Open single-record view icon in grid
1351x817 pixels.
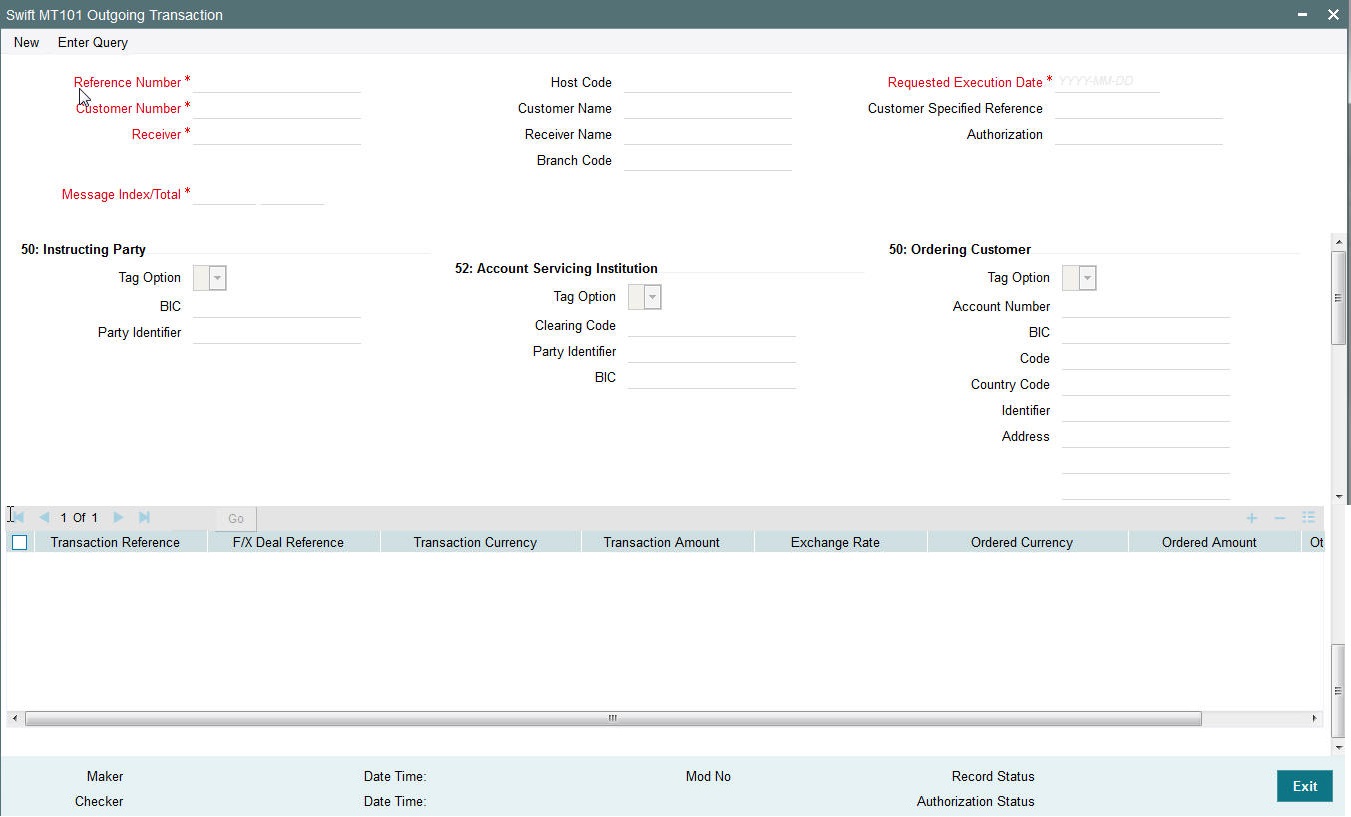click(1308, 518)
